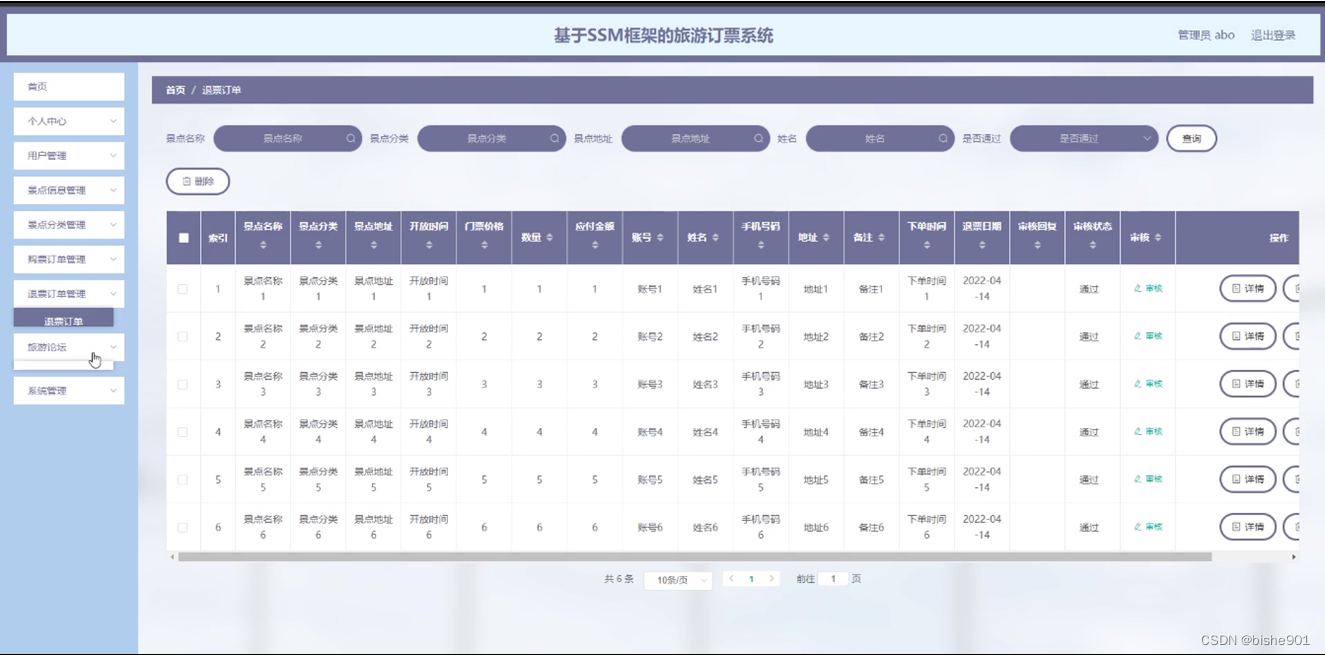This screenshot has height=655, width=1325.
Task: Go to next page arrow in pagination
Action: (771, 579)
